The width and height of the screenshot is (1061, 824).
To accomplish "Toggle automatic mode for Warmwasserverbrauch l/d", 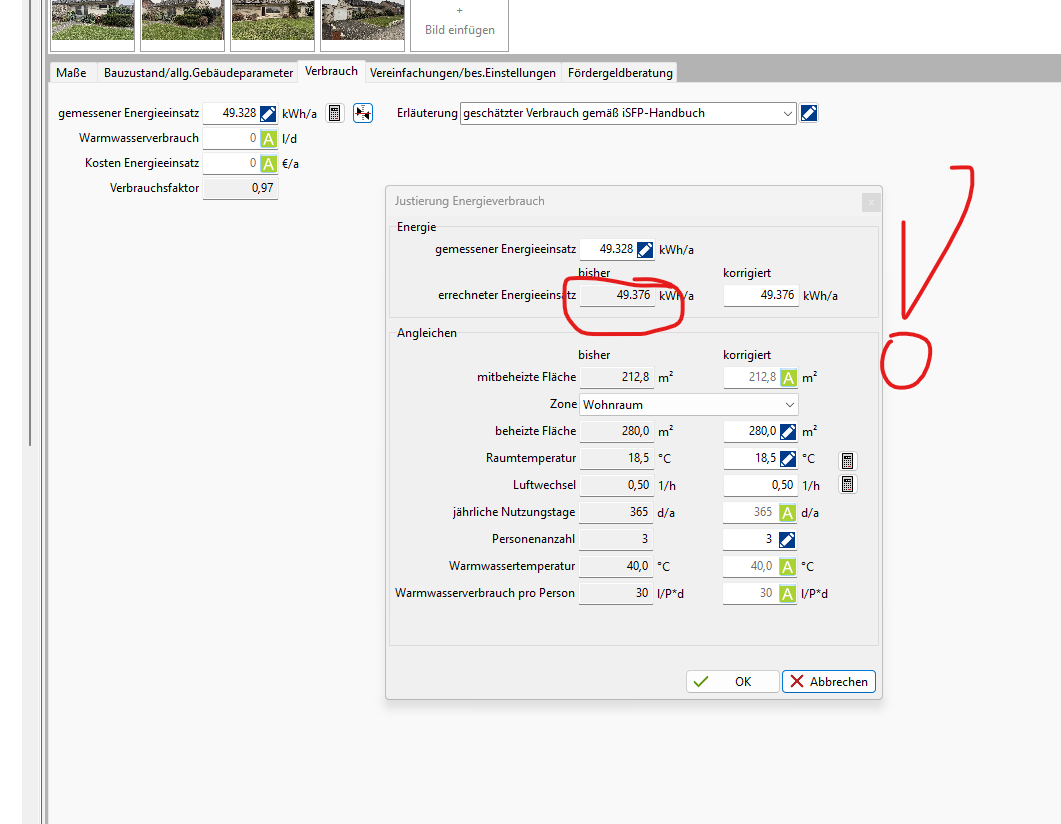I will (x=268, y=139).
